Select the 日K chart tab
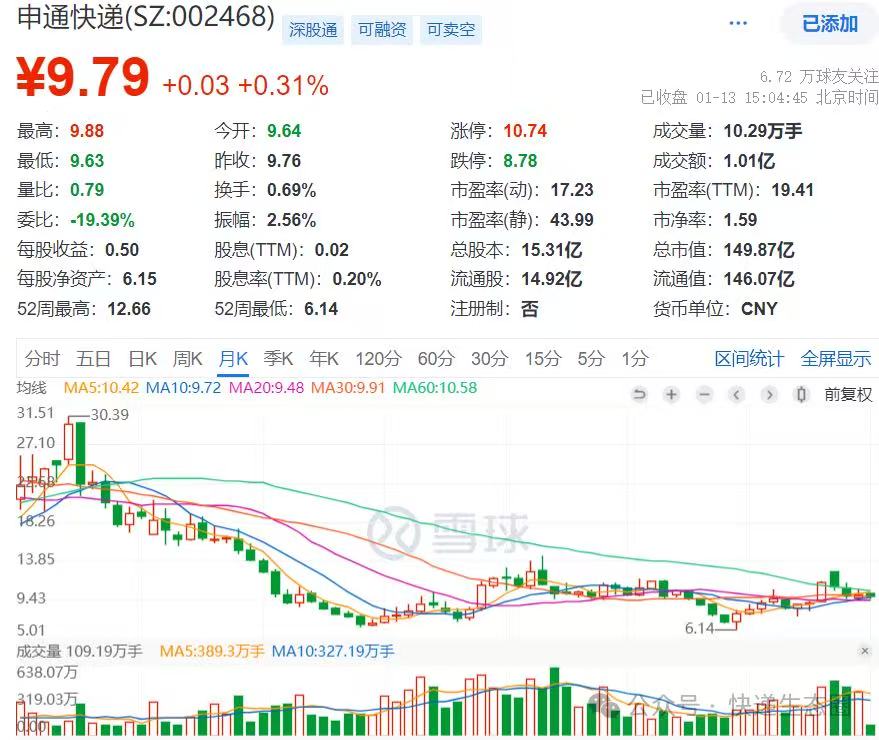 (142, 359)
